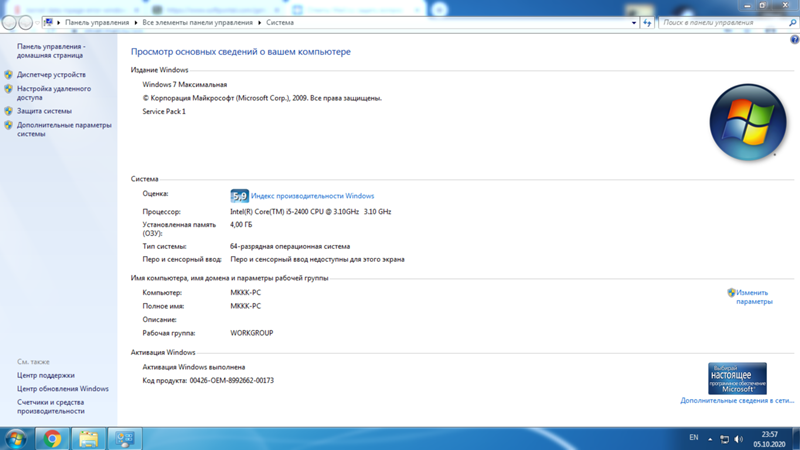Viewport: 800px width, 450px height.
Task: Open Windows Explorer from taskbar
Action: (x=88, y=439)
